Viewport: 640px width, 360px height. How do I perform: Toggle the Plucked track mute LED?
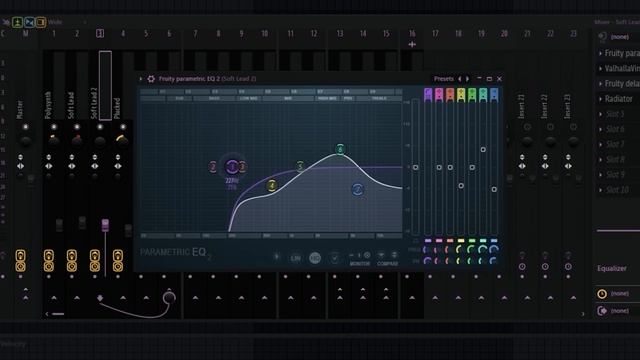[123, 127]
